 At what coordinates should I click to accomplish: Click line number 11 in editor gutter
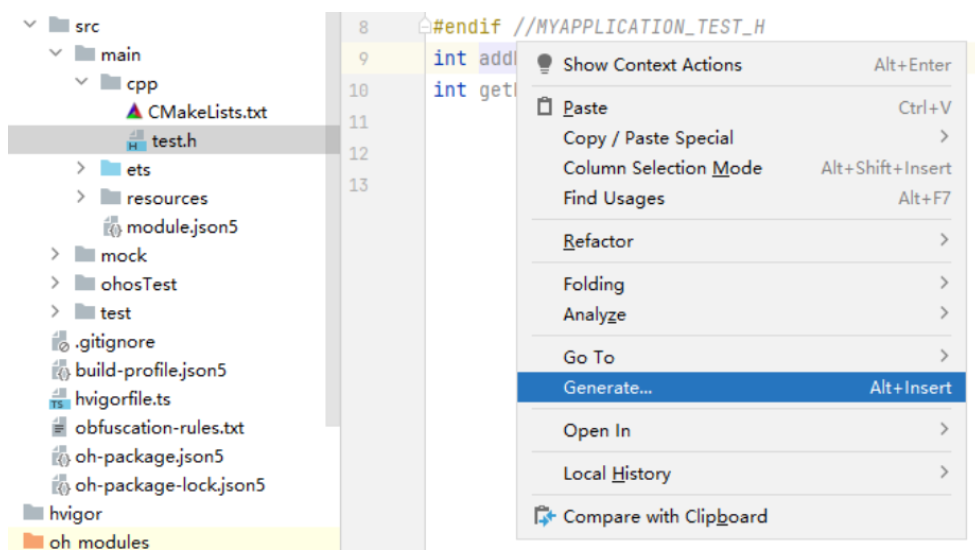(362, 122)
